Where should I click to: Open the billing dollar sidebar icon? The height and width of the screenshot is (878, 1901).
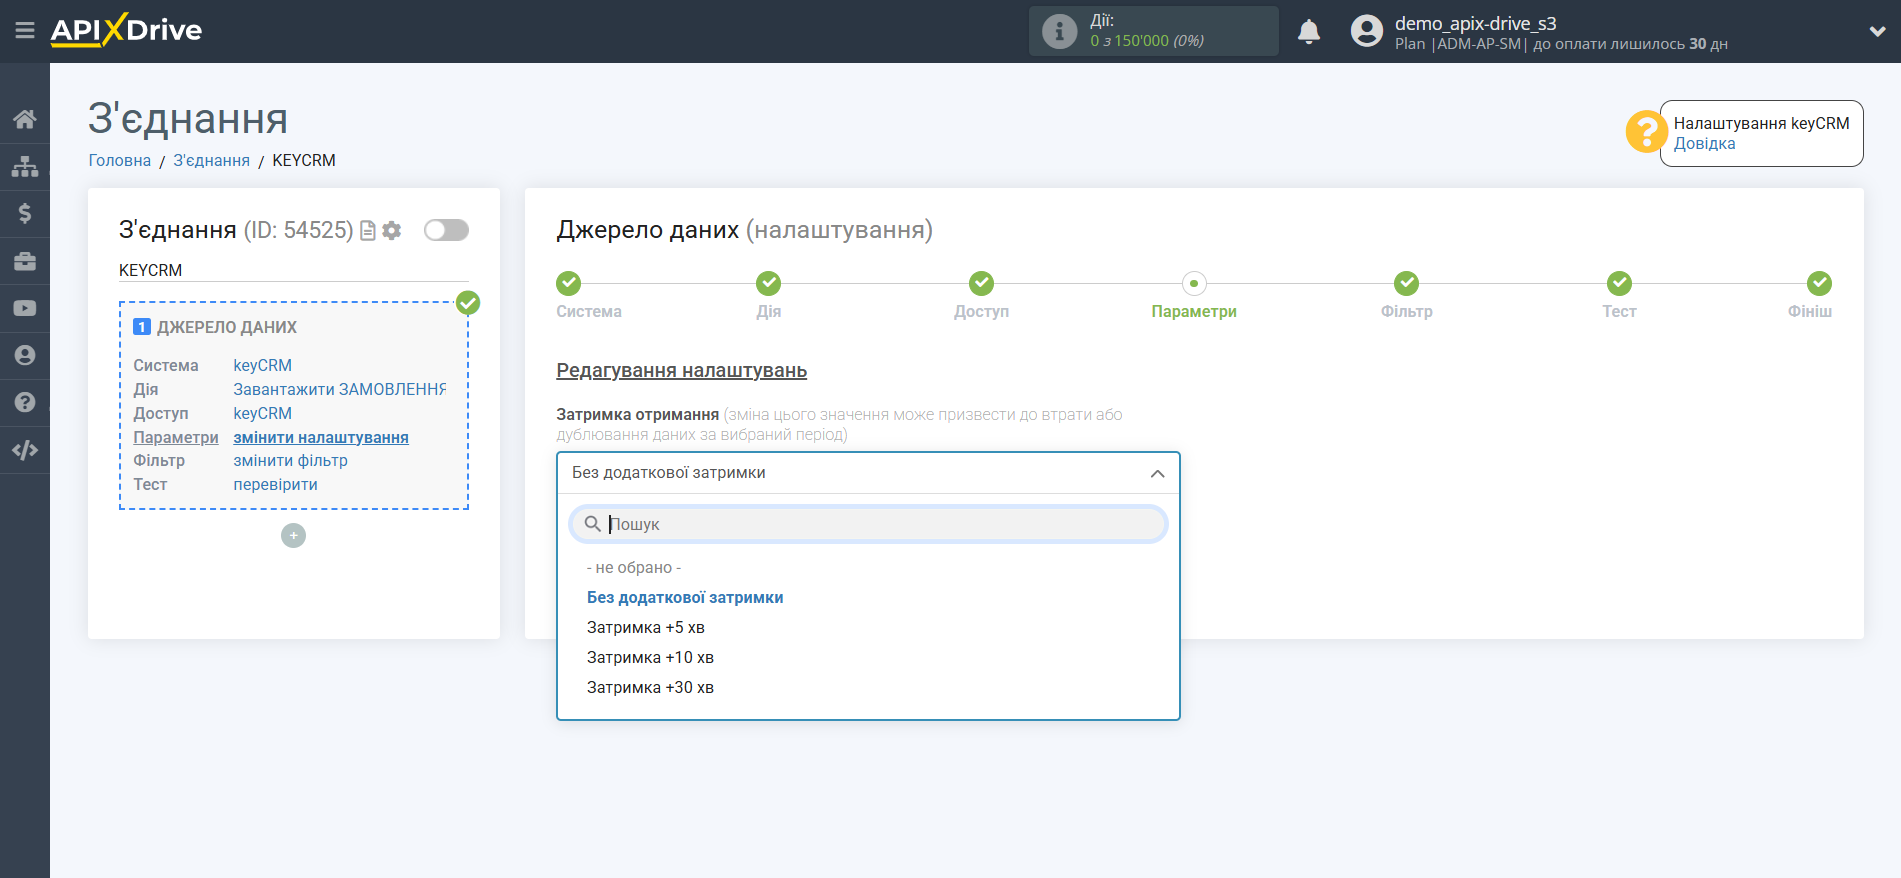[x=25, y=213]
